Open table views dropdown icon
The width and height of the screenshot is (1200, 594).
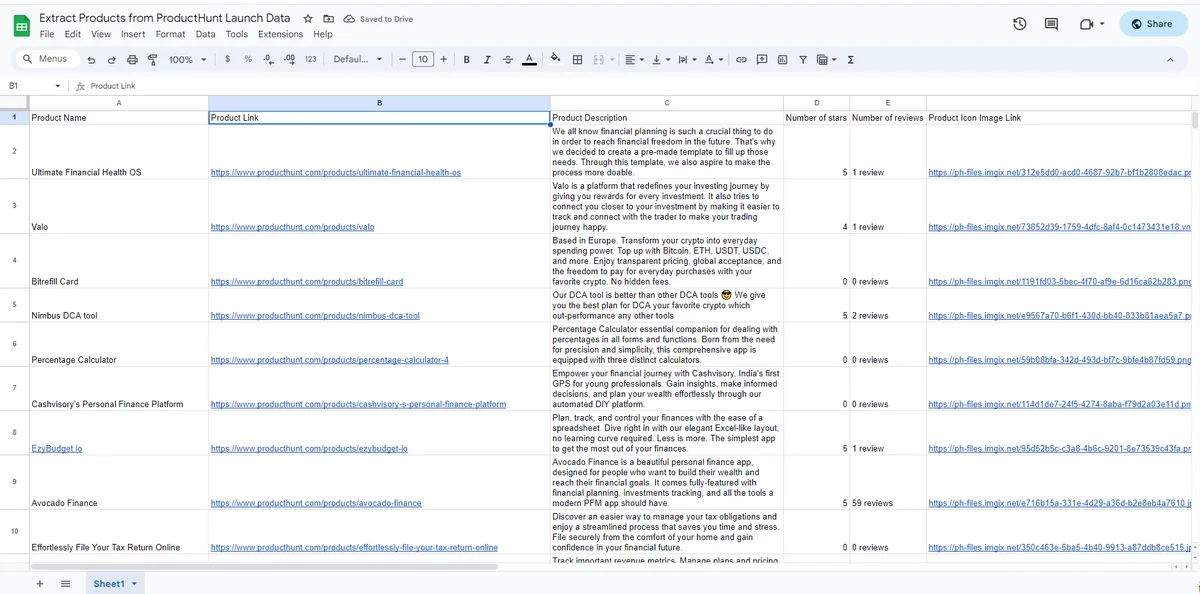coord(826,60)
